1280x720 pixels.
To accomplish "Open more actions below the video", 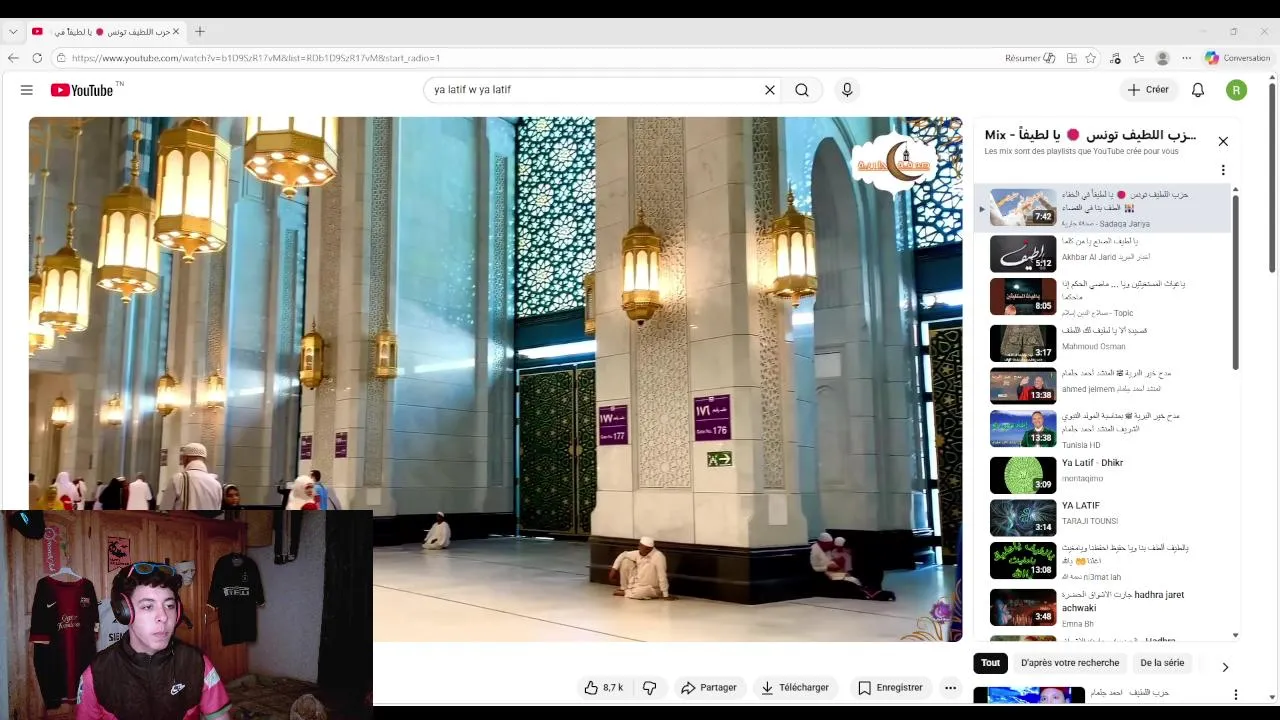I will point(951,688).
